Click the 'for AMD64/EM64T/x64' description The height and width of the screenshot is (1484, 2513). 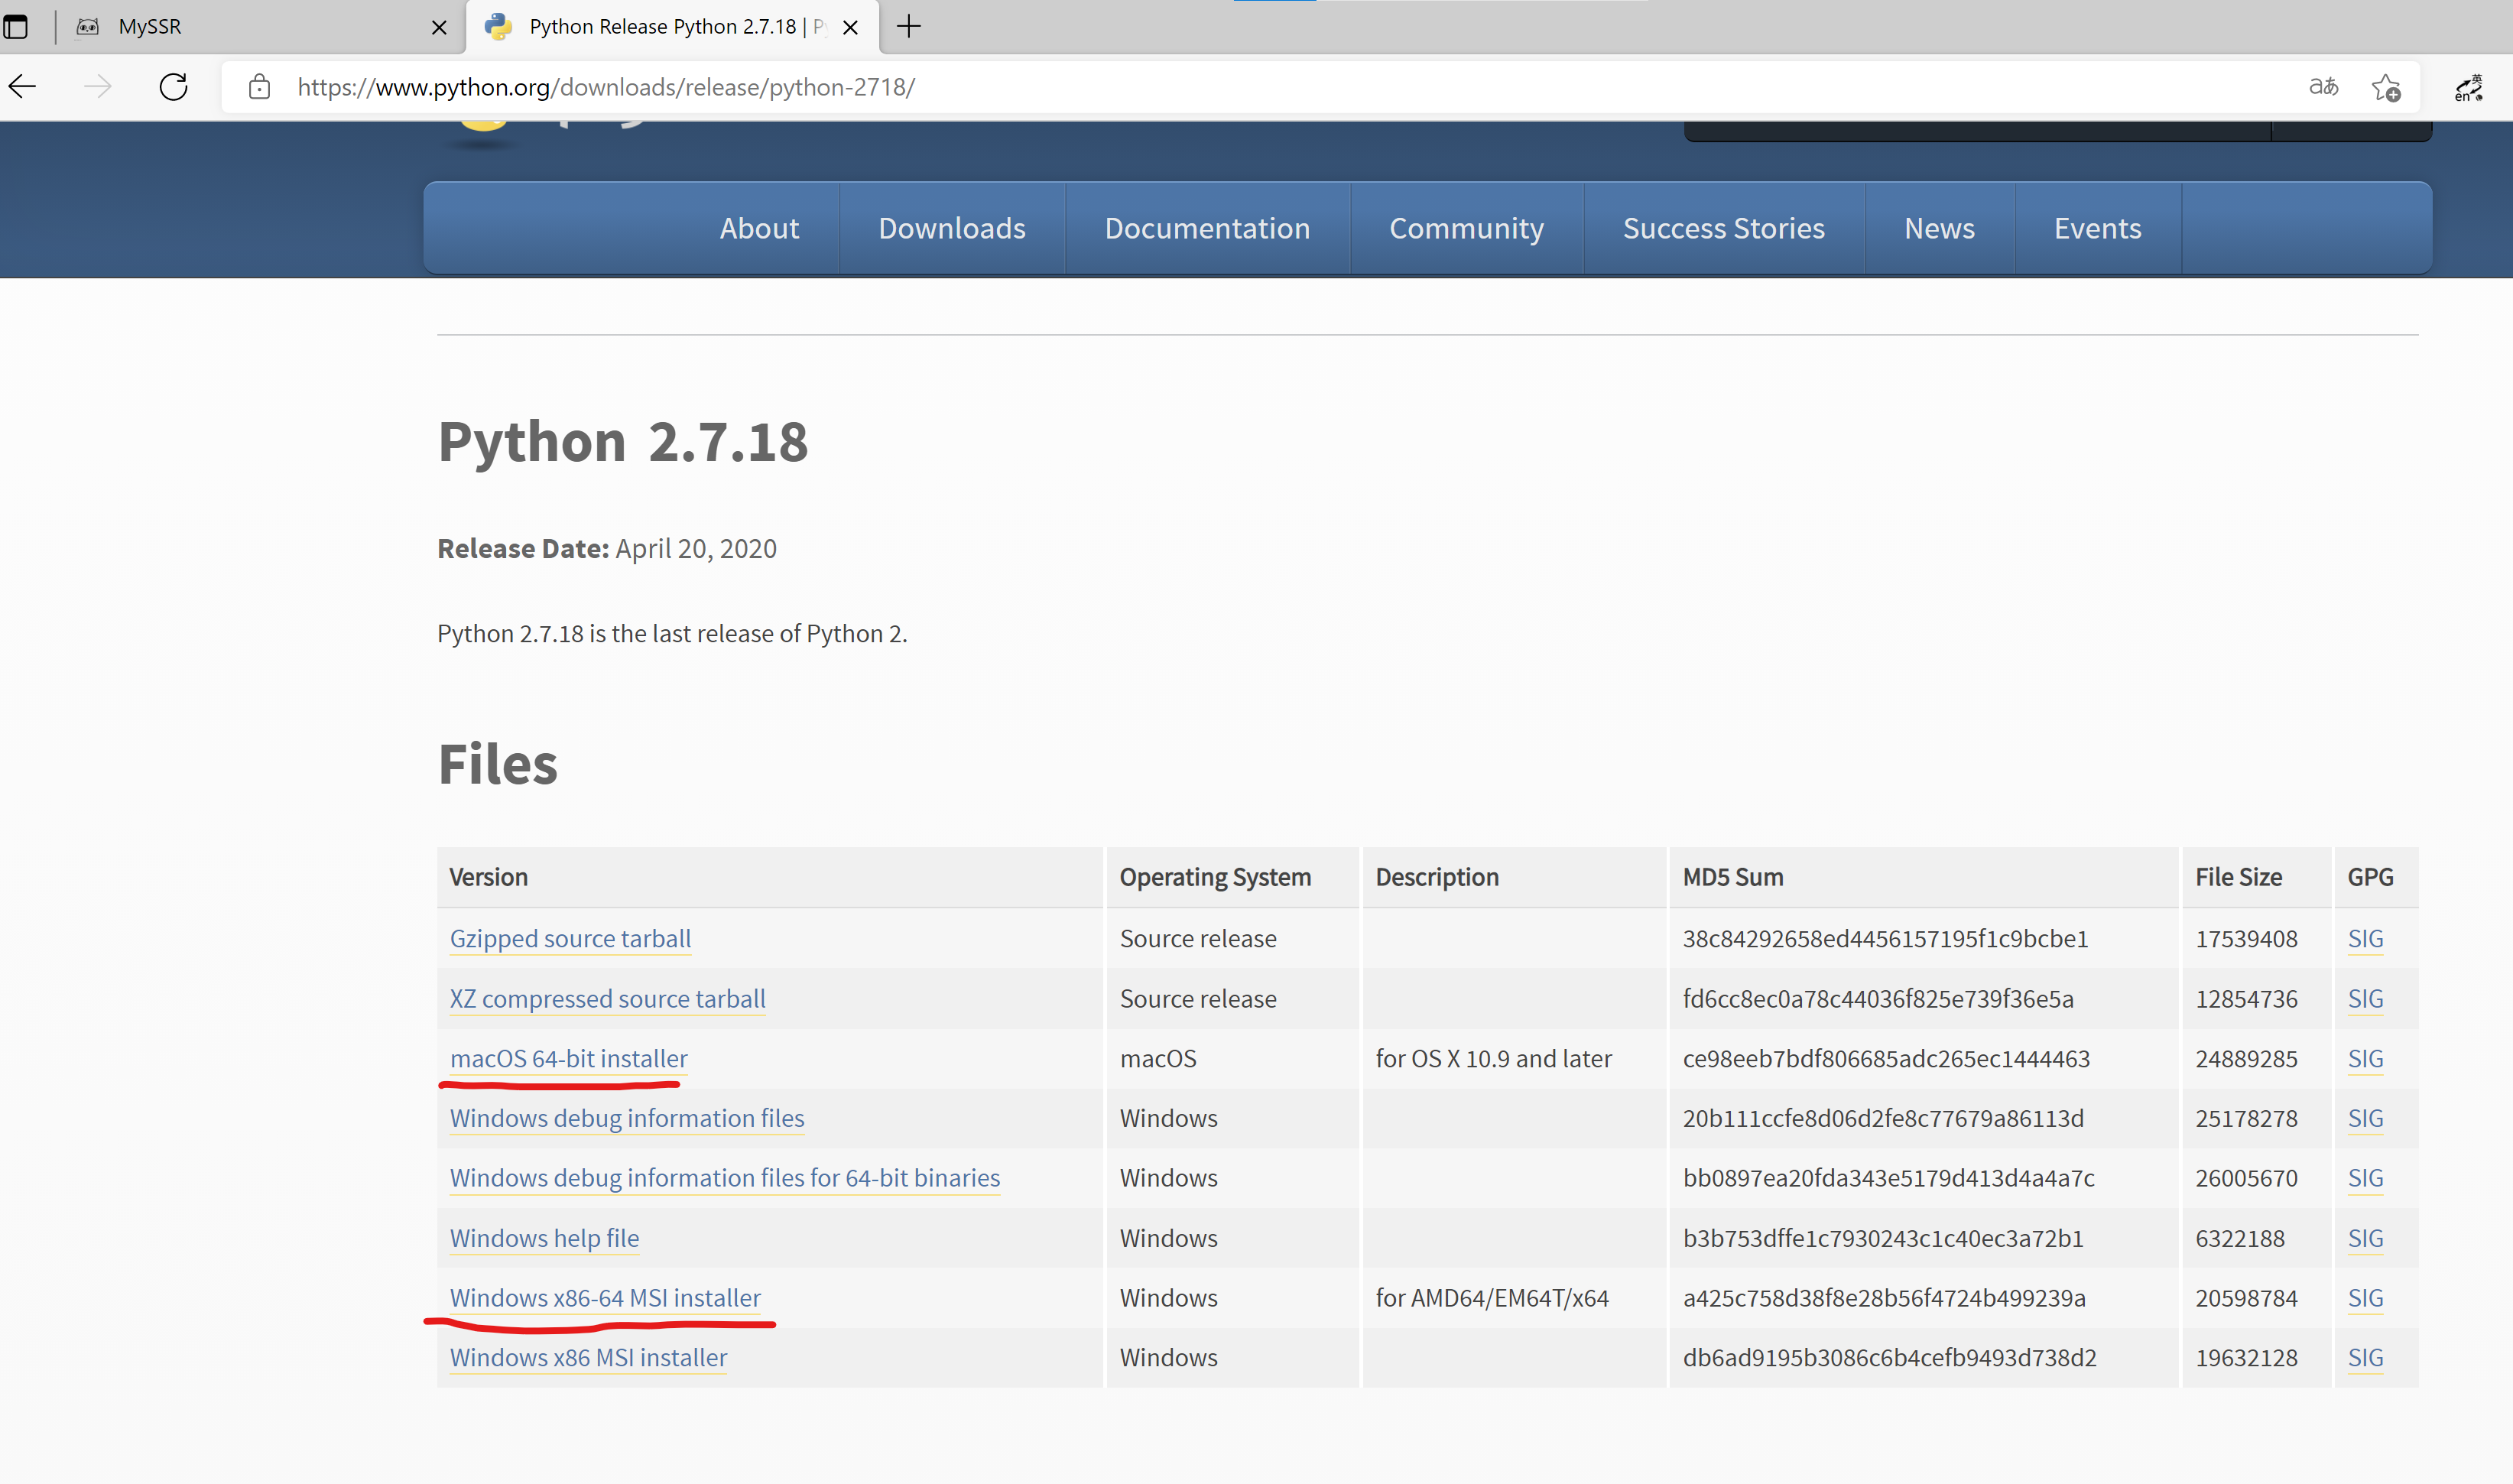coord(1492,1298)
